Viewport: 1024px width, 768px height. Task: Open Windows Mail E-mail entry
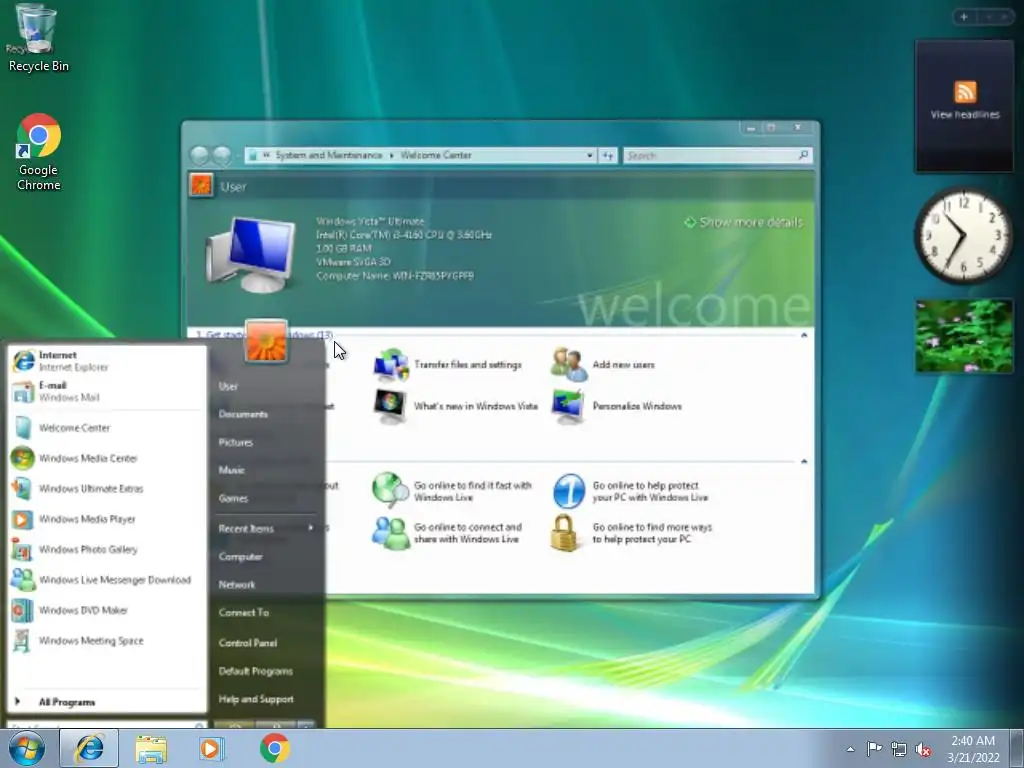click(106, 391)
